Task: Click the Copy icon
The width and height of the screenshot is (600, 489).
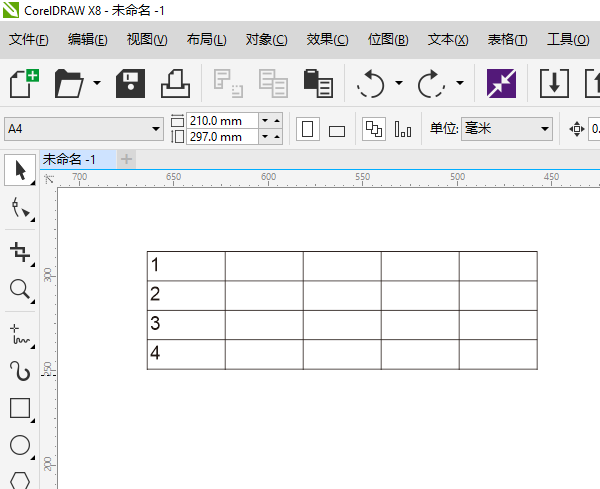Action: click(x=273, y=83)
